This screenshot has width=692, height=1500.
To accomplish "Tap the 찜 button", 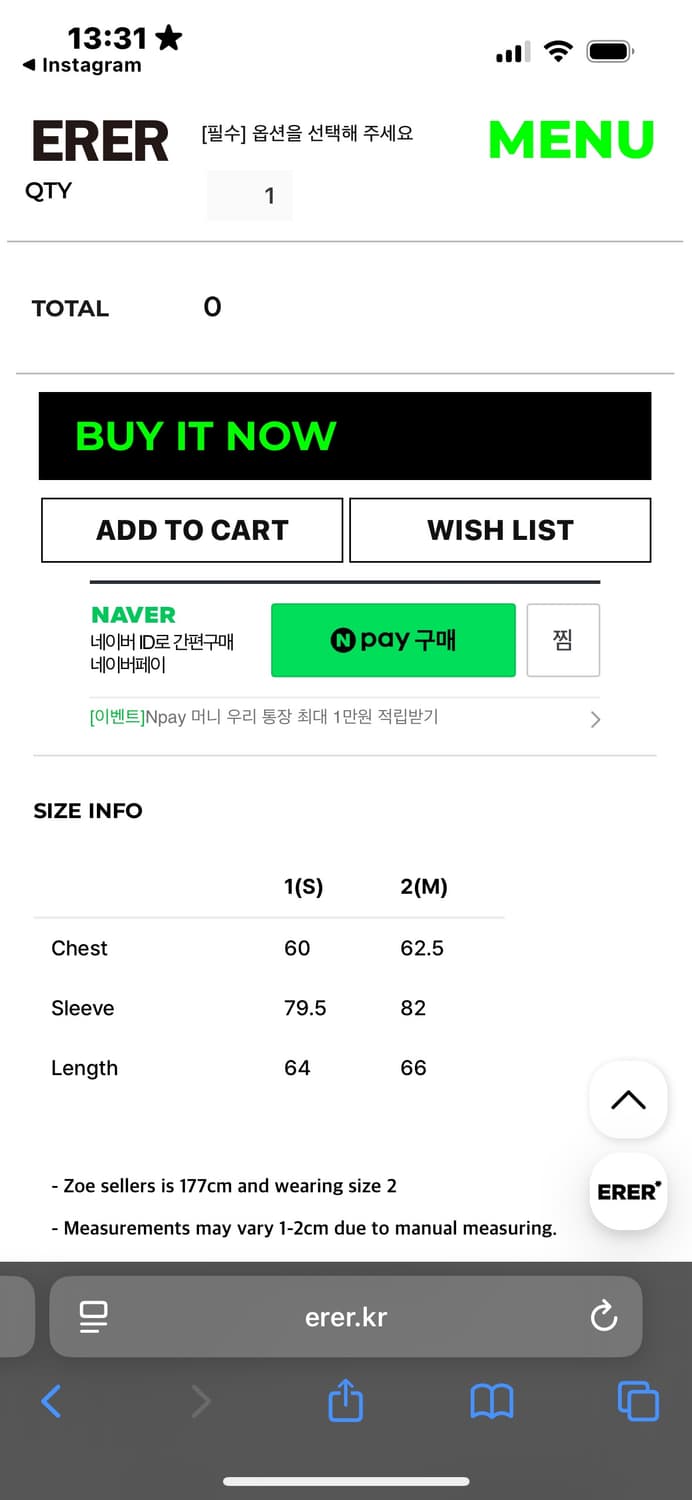I will tap(563, 640).
